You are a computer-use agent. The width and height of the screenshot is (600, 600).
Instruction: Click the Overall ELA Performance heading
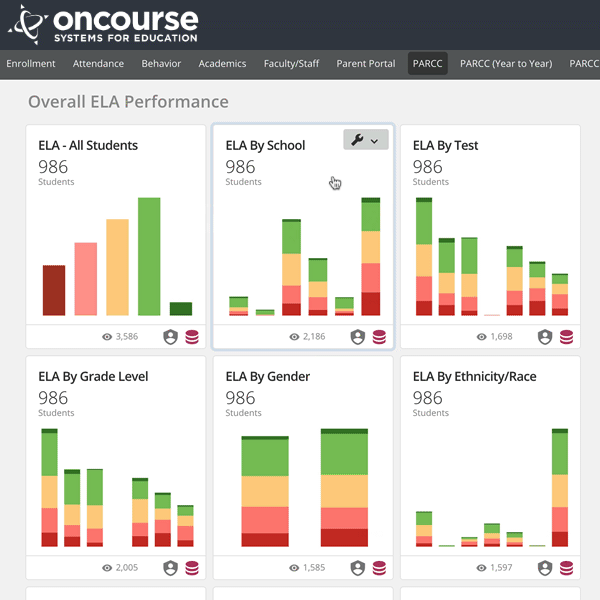point(128,102)
